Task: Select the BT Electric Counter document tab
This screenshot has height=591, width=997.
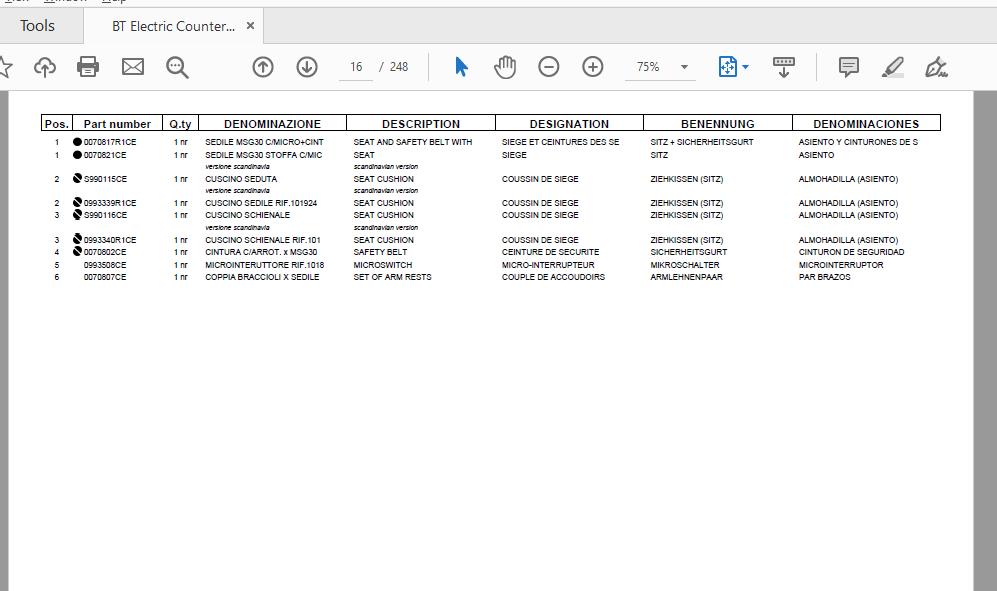Action: pos(173,26)
